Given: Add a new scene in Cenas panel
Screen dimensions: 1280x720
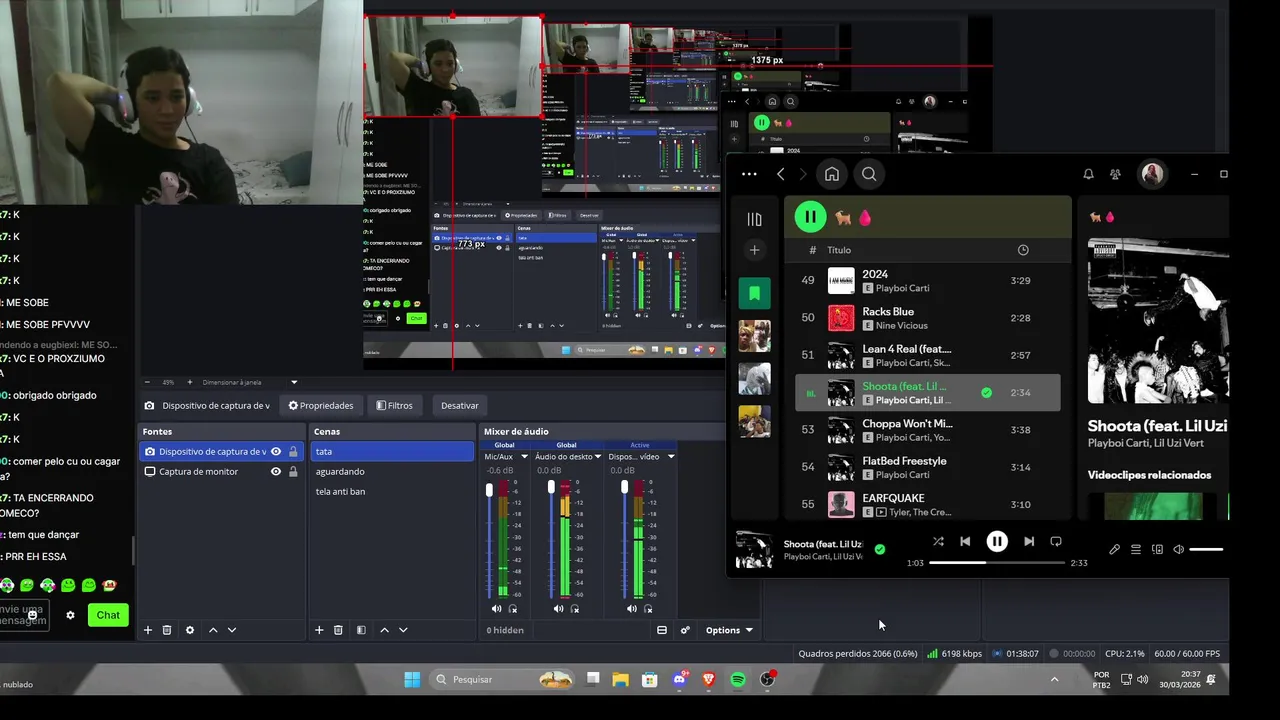Looking at the screenshot, I should click(319, 630).
